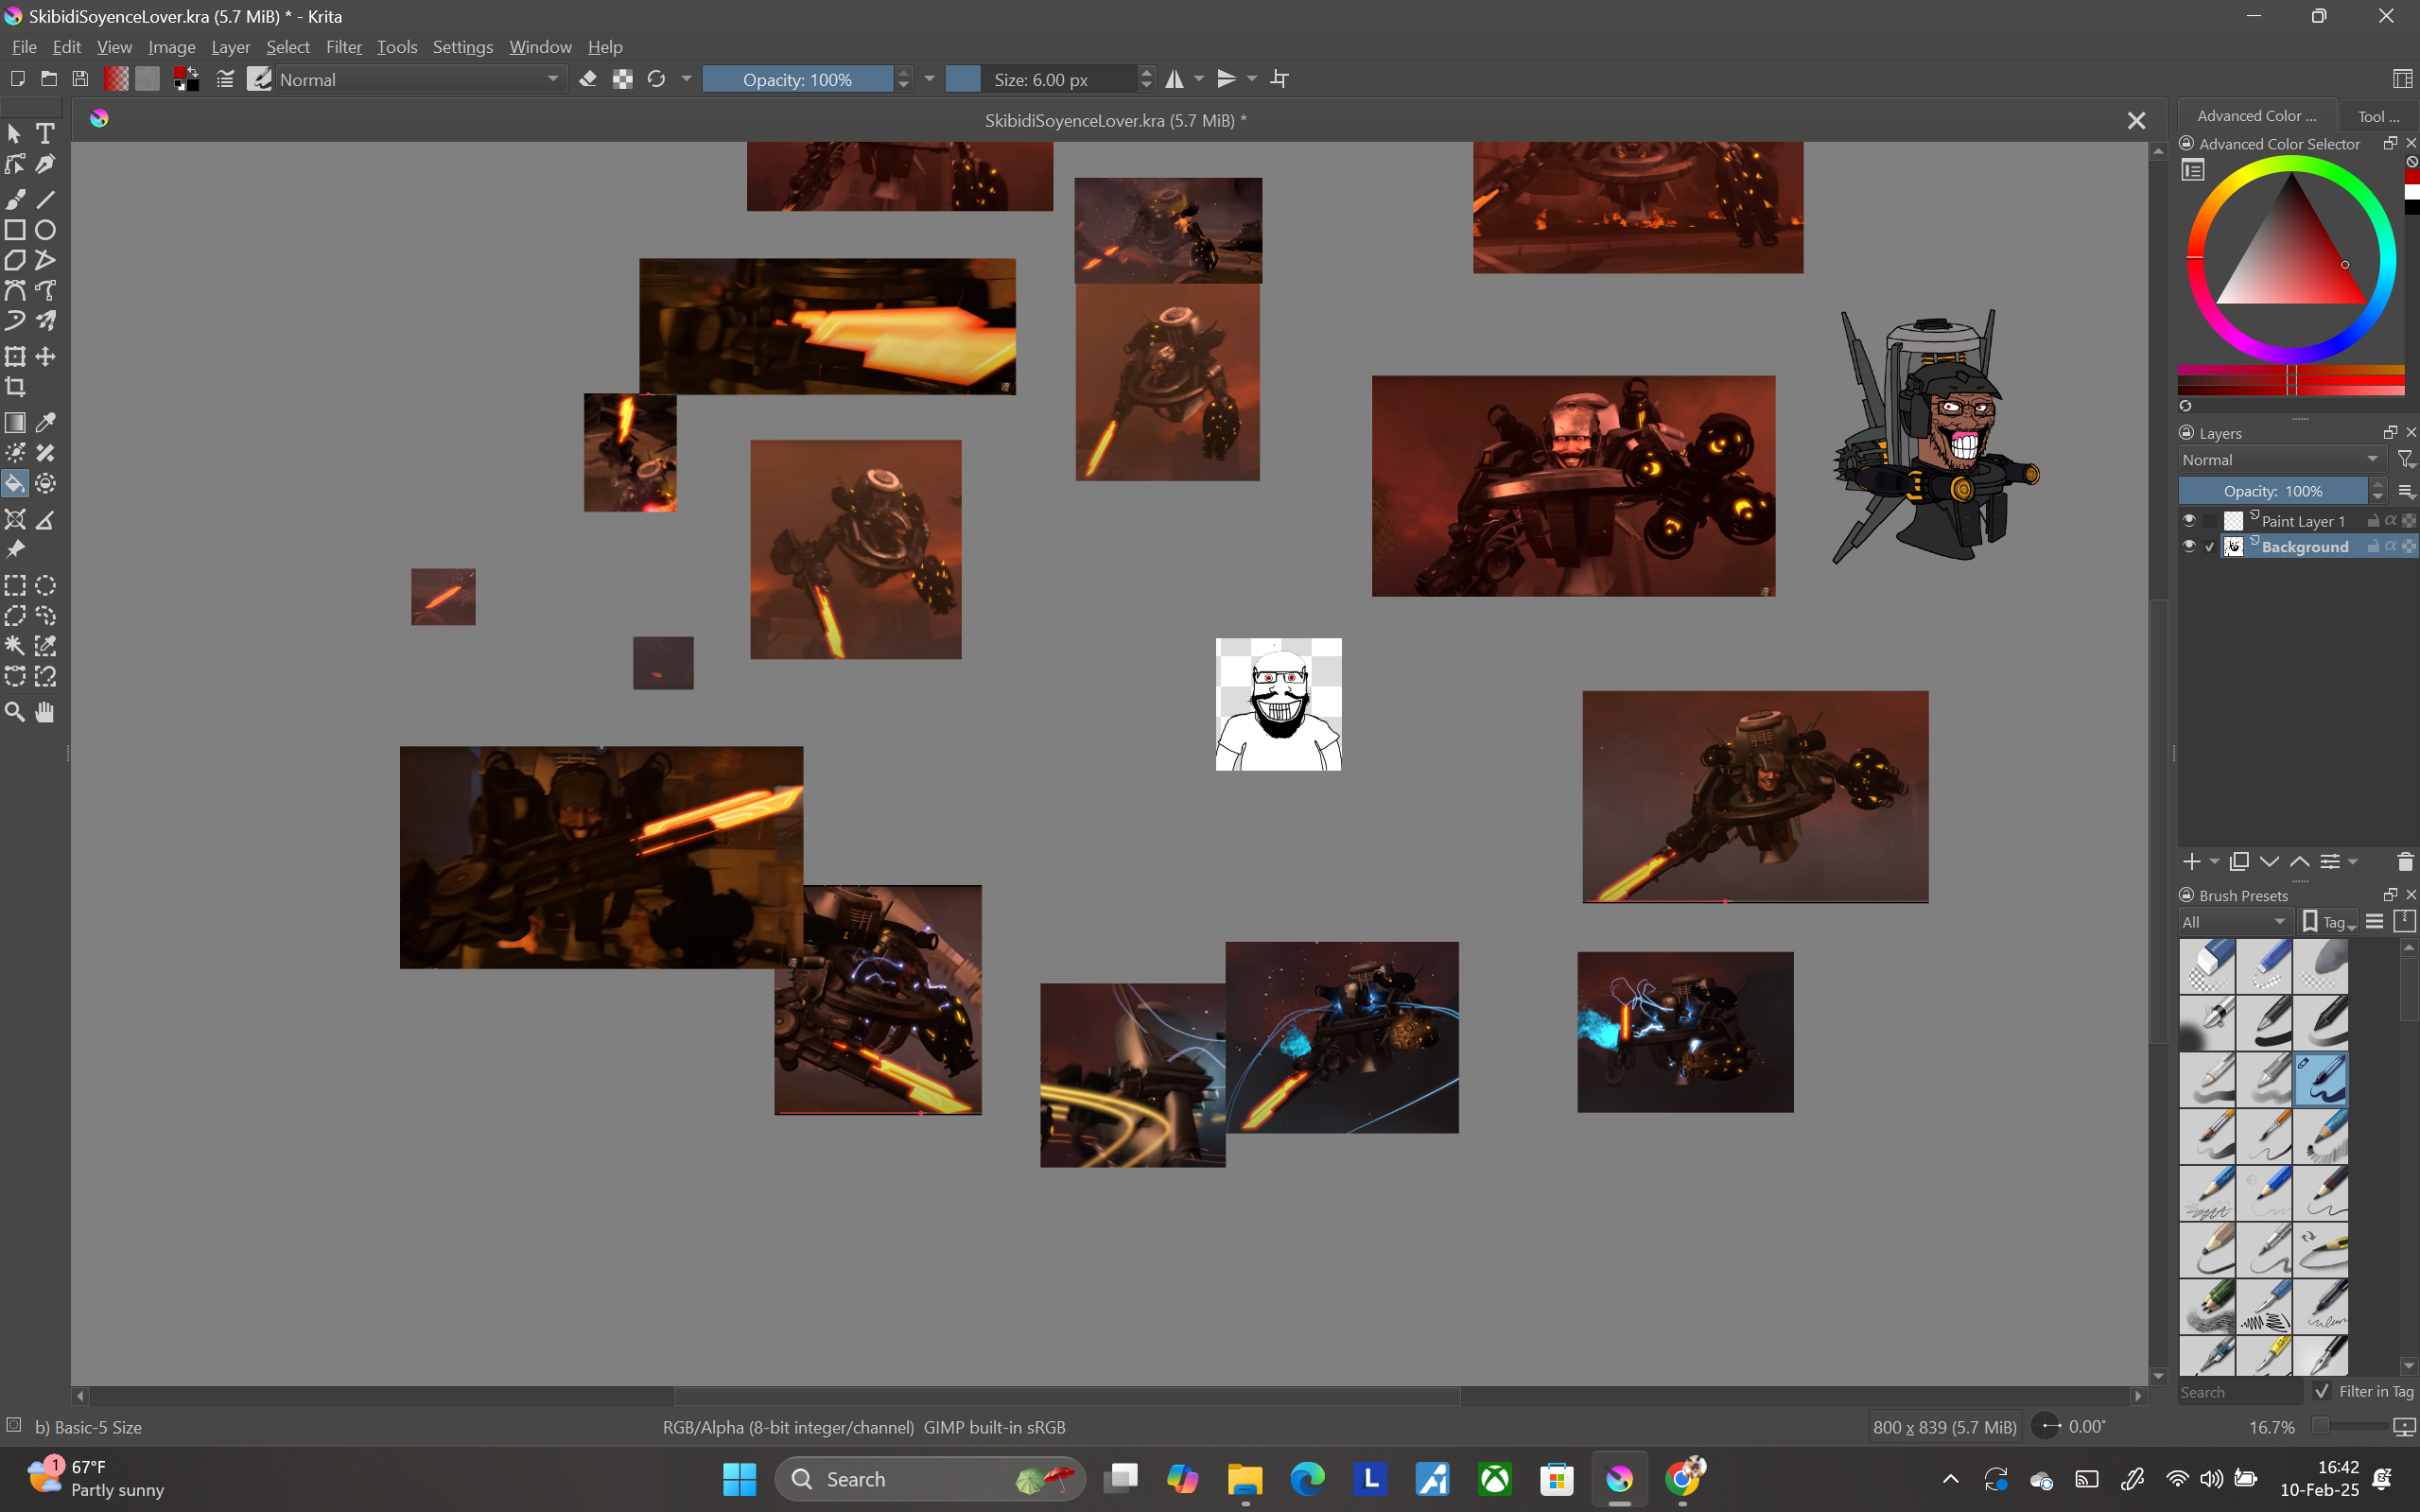Expand the add layer dropdown arrow
Image resolution: width=2420 pixels, height=1512 pixels.
[2215, 862]
